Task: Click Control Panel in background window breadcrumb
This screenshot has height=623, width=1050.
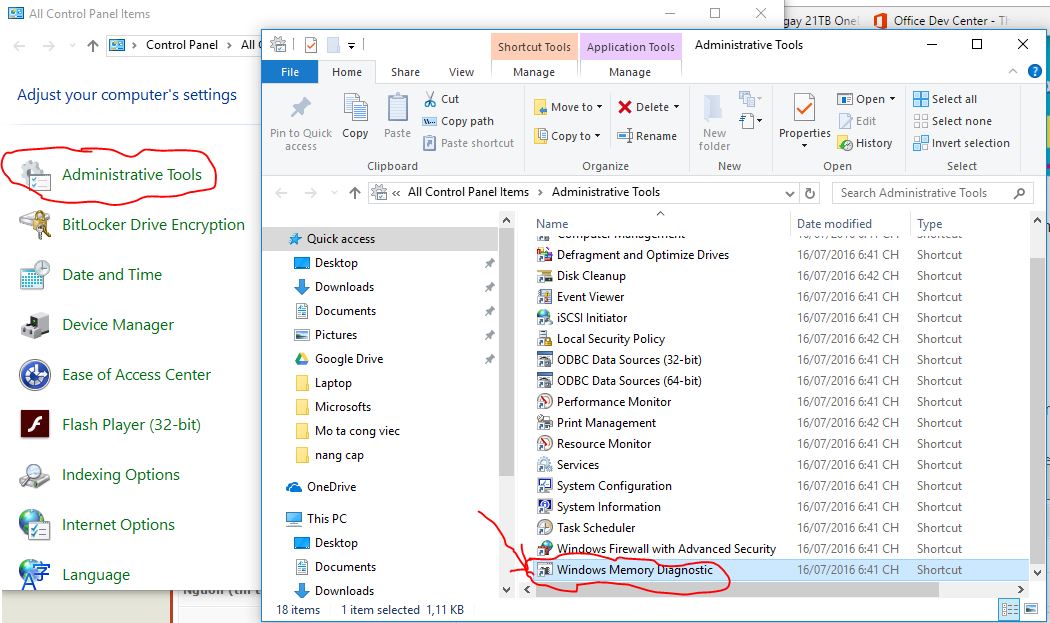Action: 181,45
